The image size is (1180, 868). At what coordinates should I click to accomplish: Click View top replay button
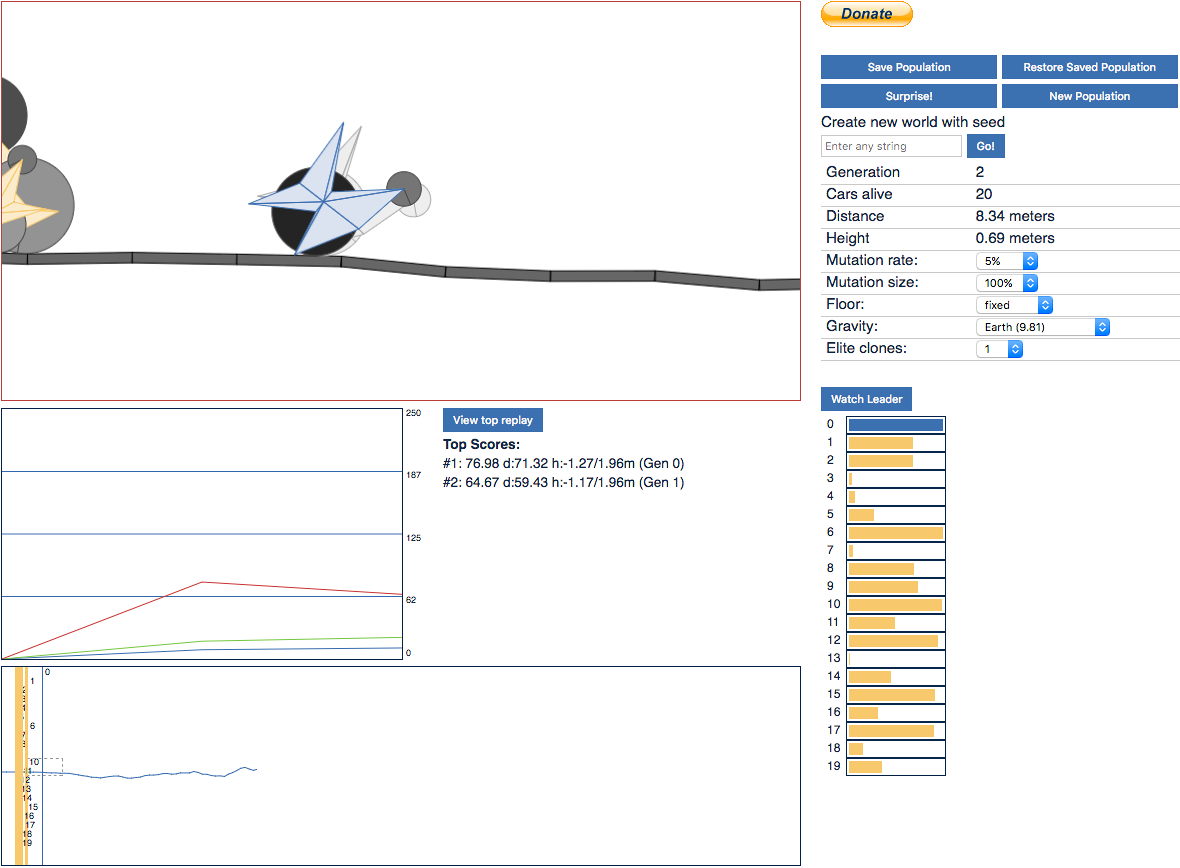492,420
